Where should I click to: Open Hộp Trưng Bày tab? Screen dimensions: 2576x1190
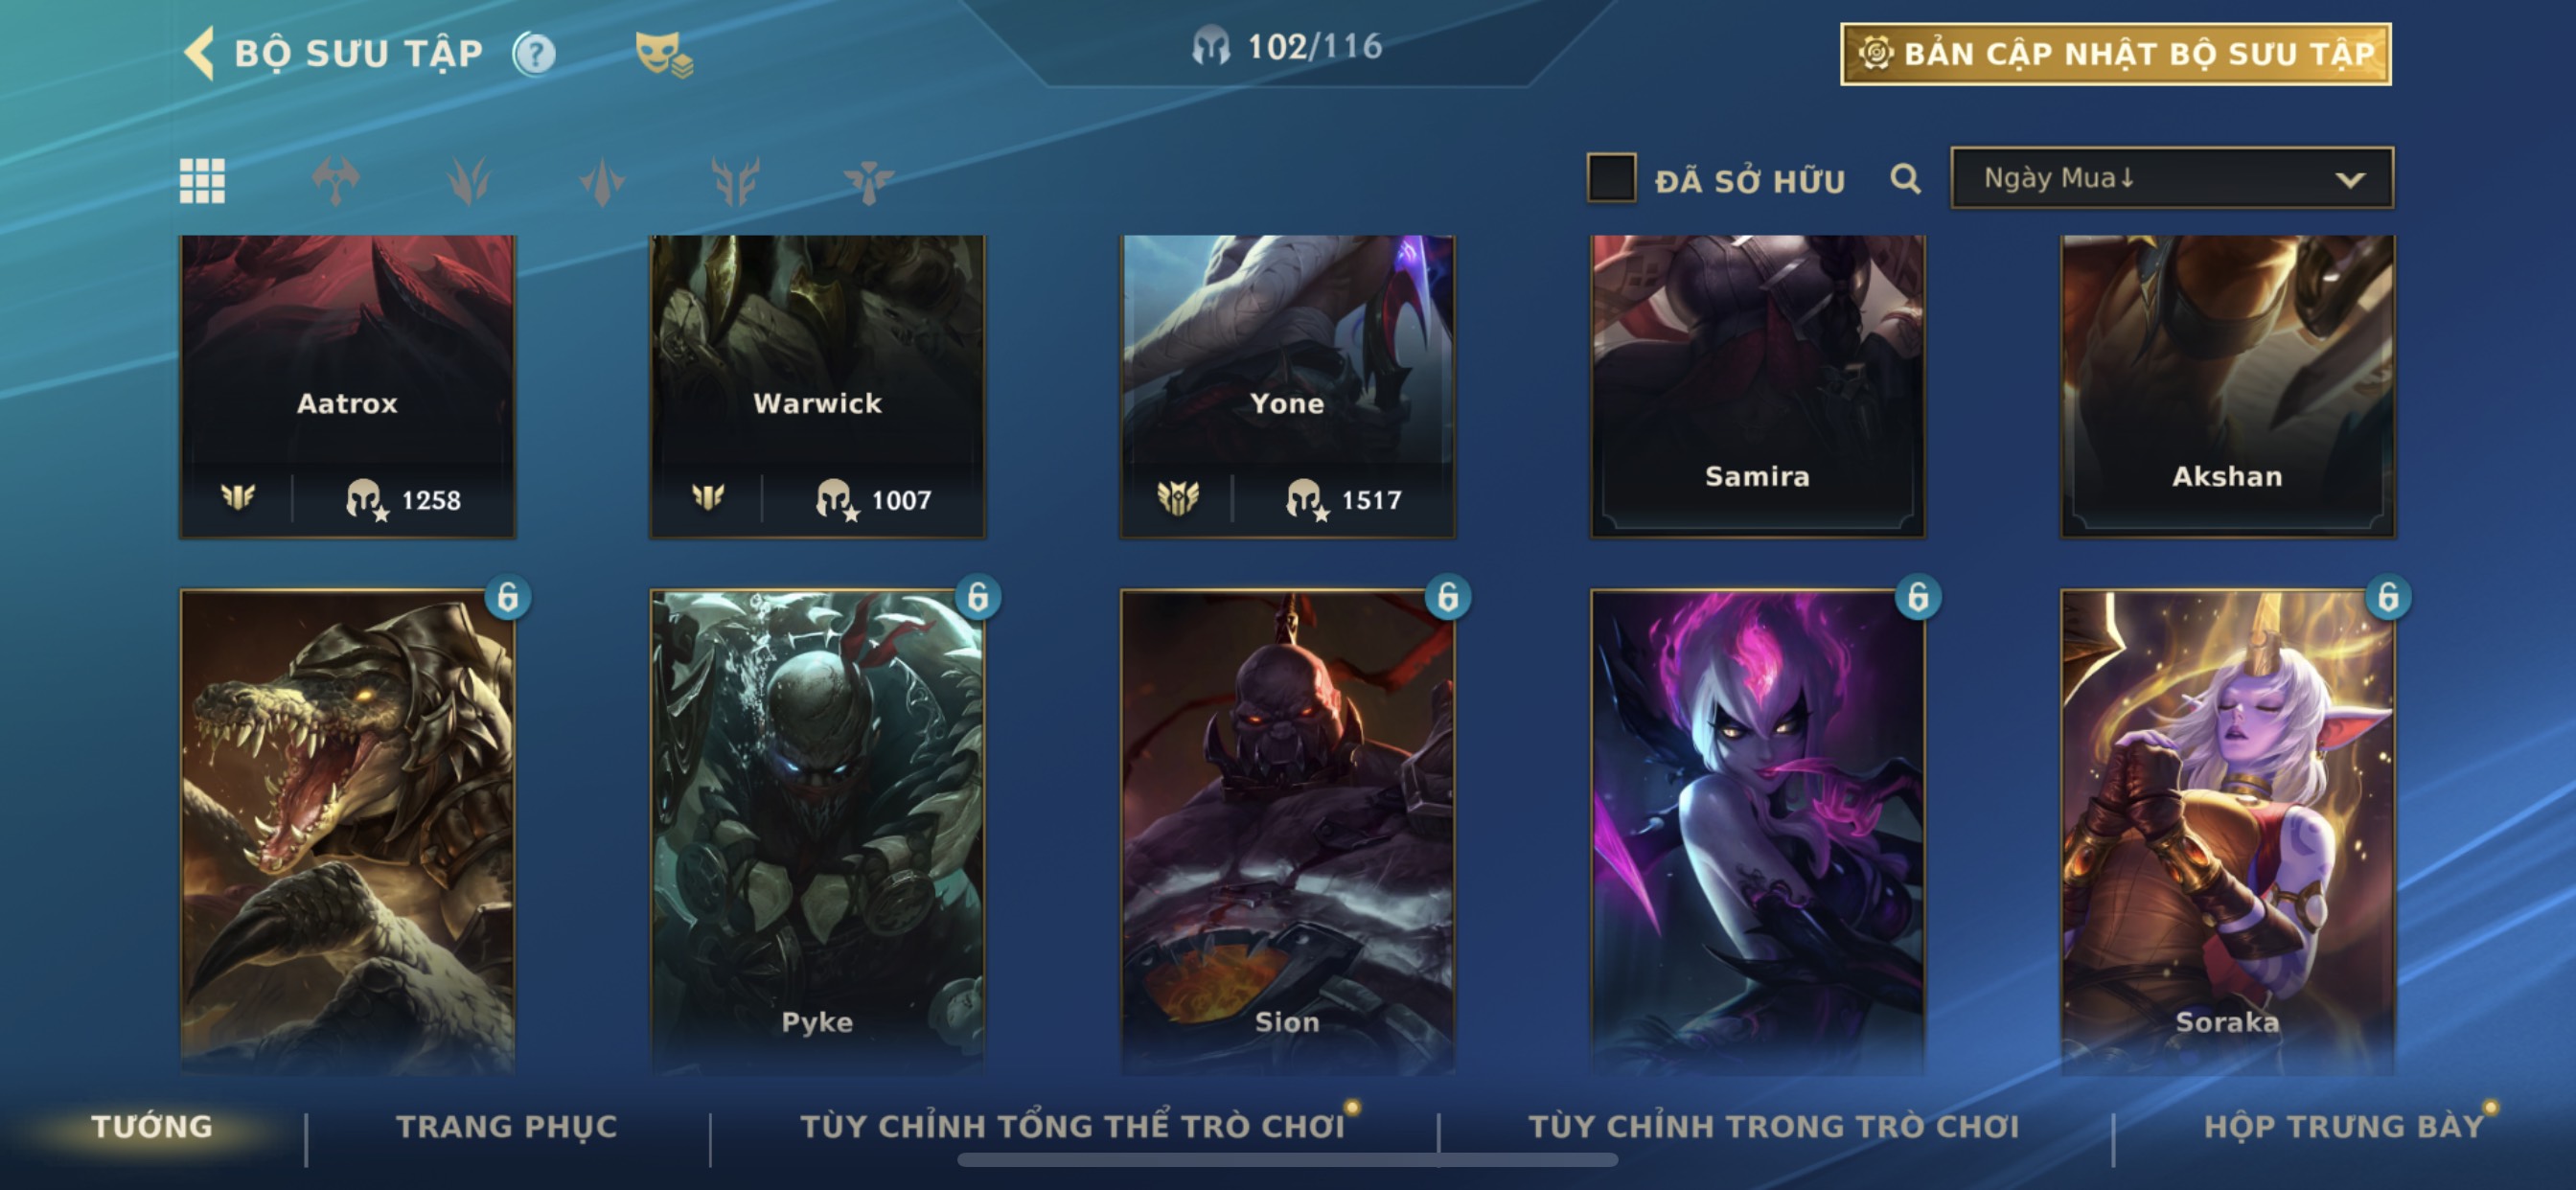click(2343, 1126)
